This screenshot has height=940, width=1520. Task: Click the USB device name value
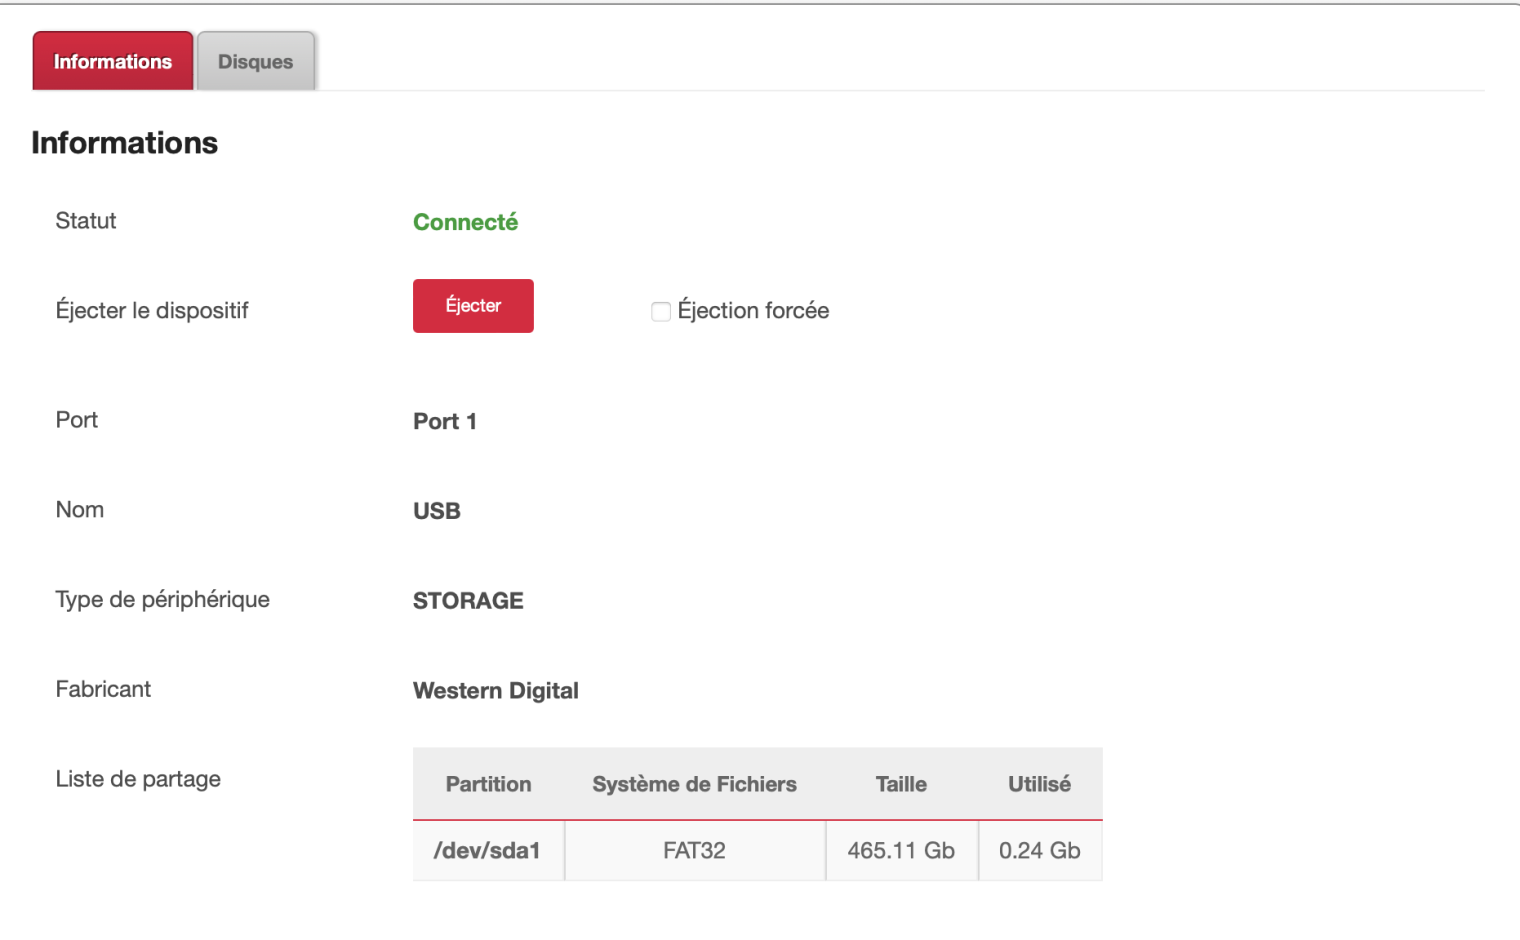pos(437,511)
